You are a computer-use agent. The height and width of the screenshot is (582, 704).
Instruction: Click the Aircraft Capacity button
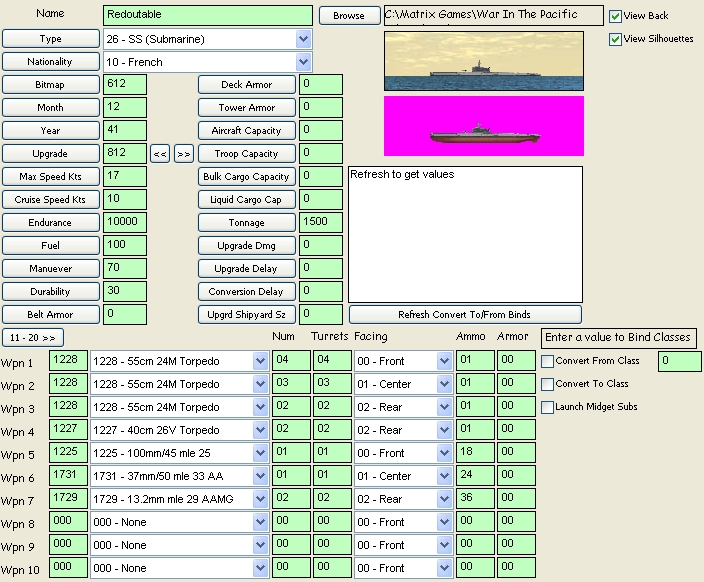click(247, 130)
